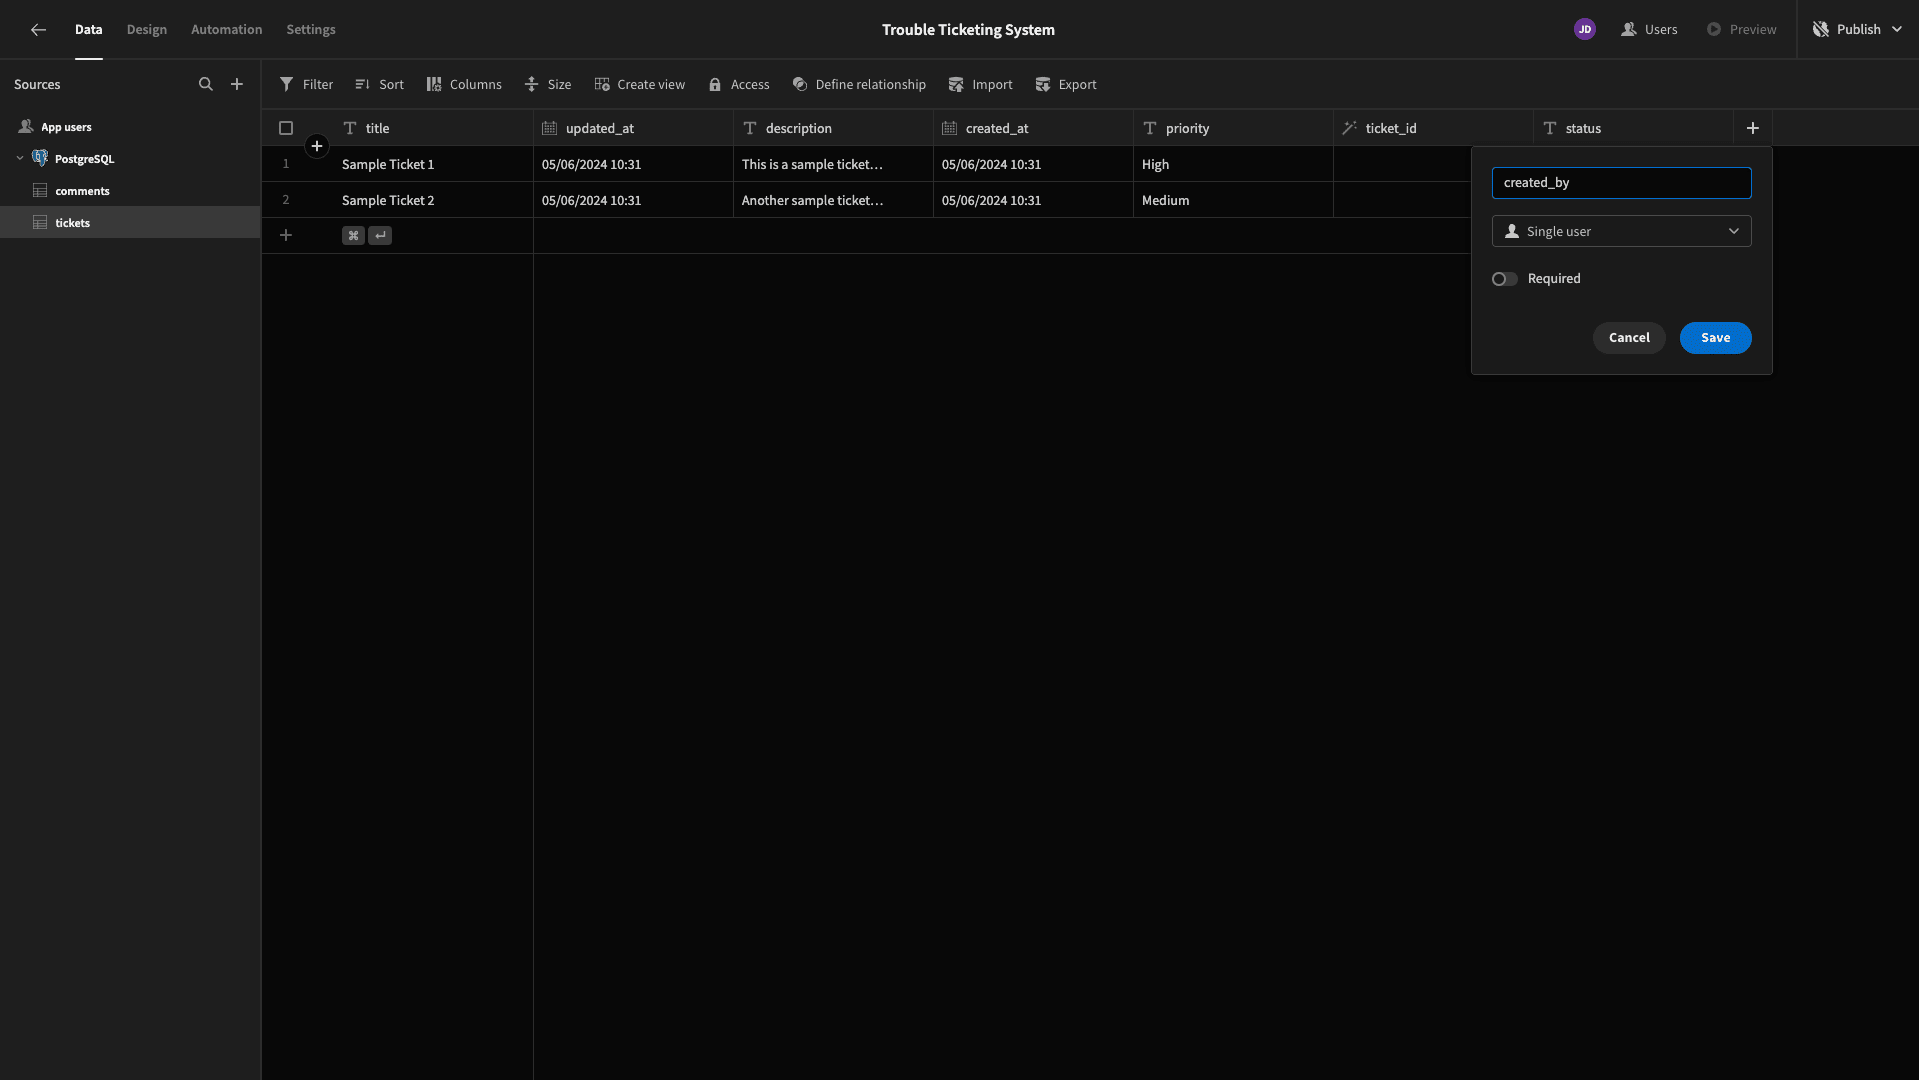This screenshot has height=1080, width=1919.
Task: Switch to the Data tab
Action: pos(89,30)
